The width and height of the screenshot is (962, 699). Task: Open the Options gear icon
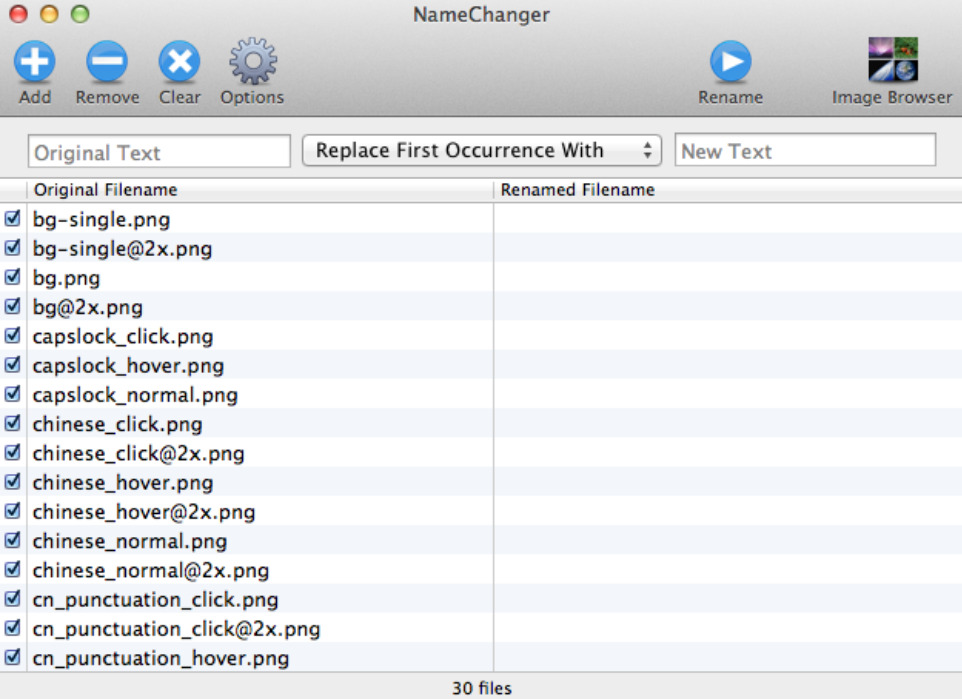click(252, 62)
